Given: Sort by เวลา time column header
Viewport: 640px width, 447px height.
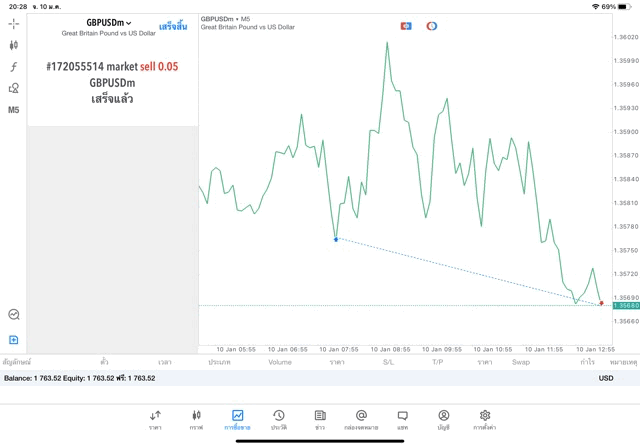Looking at the screenshot, I should point(165,362).
